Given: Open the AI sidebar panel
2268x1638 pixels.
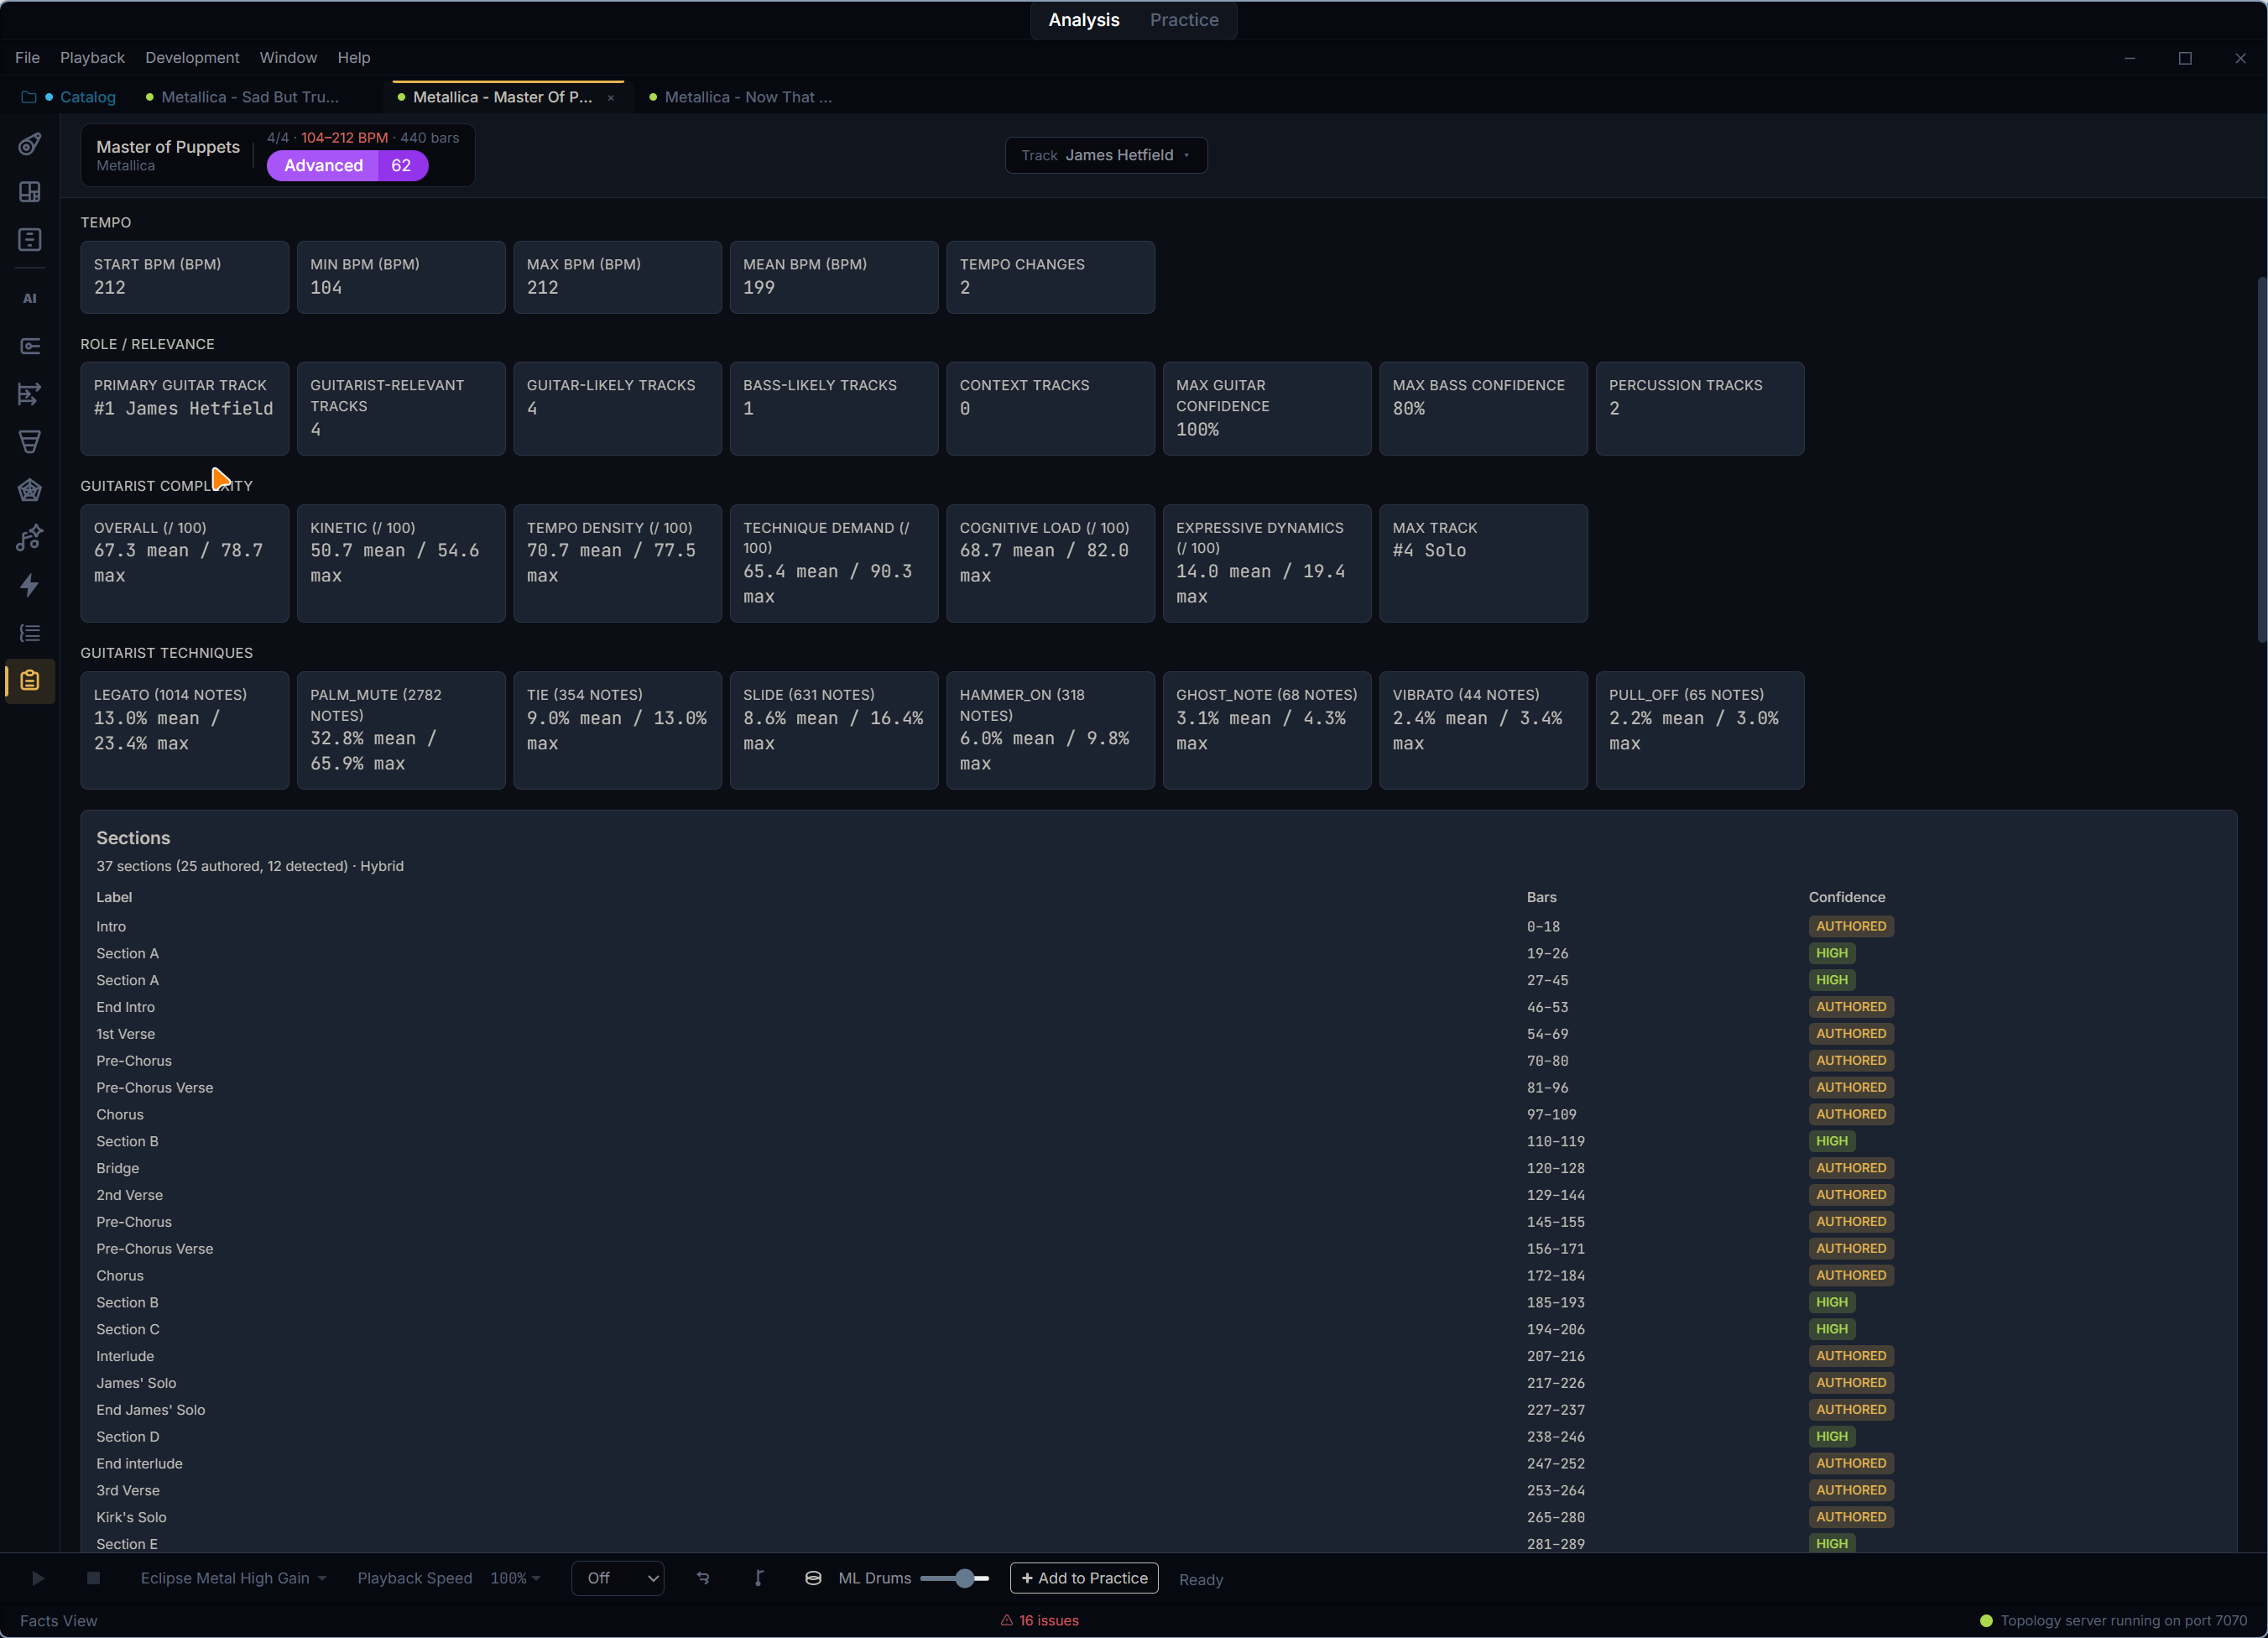Looking at the screenshot, I should point(30,298).
